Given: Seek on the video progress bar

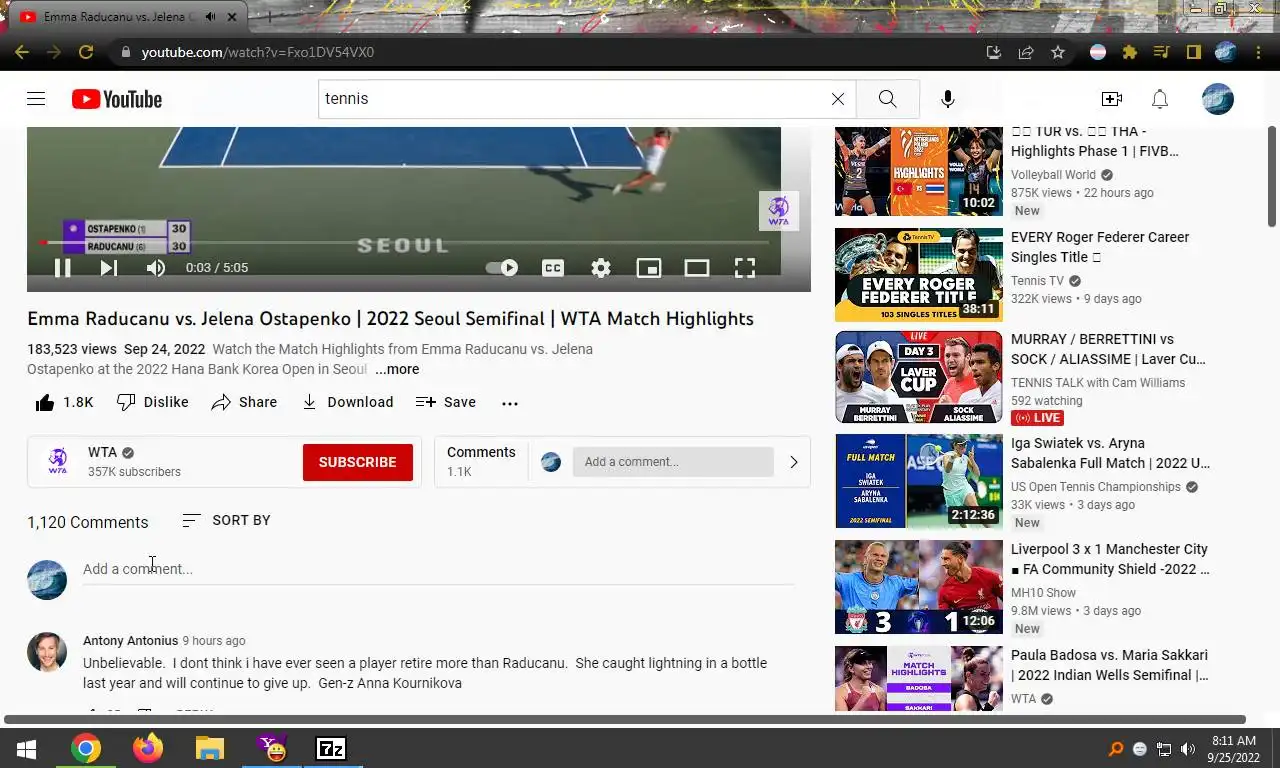Looking at the screenshot, I should pos(405,243).
